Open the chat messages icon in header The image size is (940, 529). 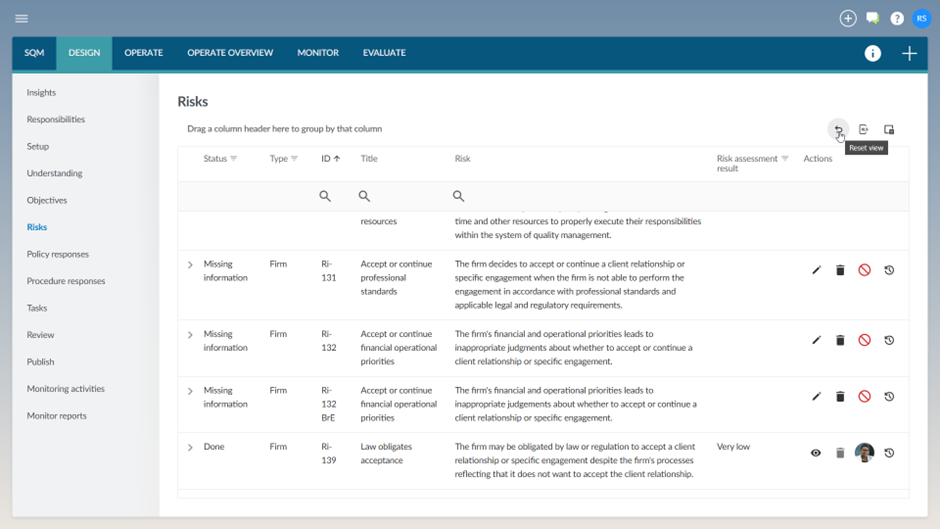click(x=872, y=19)
